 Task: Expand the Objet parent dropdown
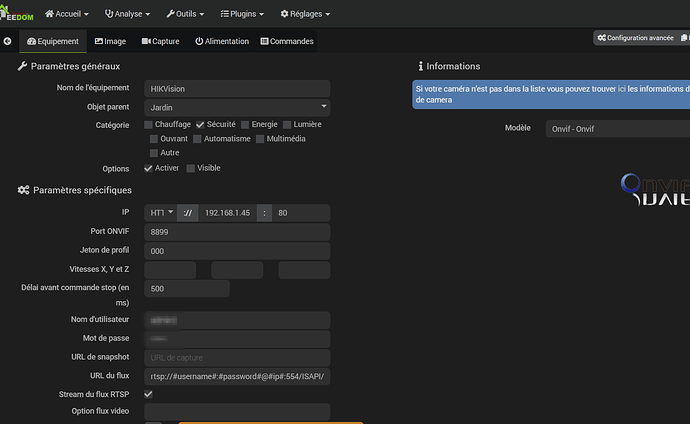237,107
